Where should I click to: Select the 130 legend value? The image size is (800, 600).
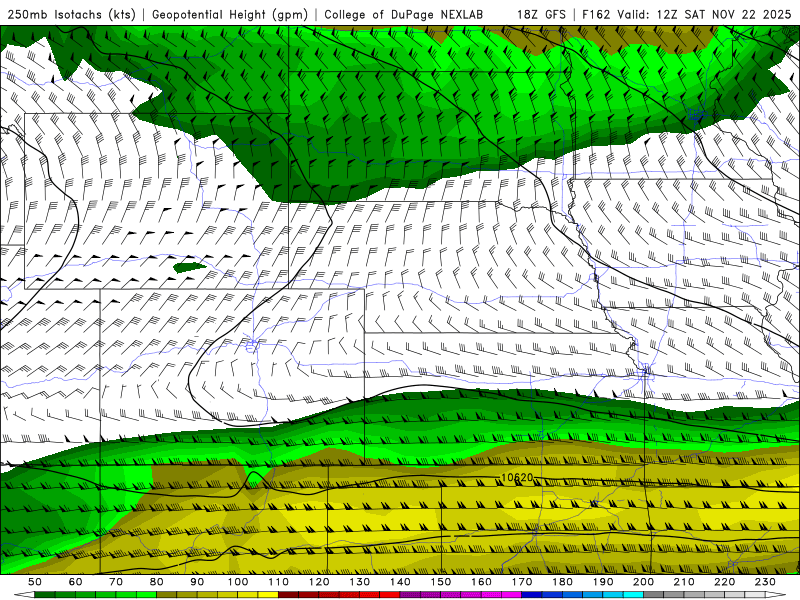360,582
